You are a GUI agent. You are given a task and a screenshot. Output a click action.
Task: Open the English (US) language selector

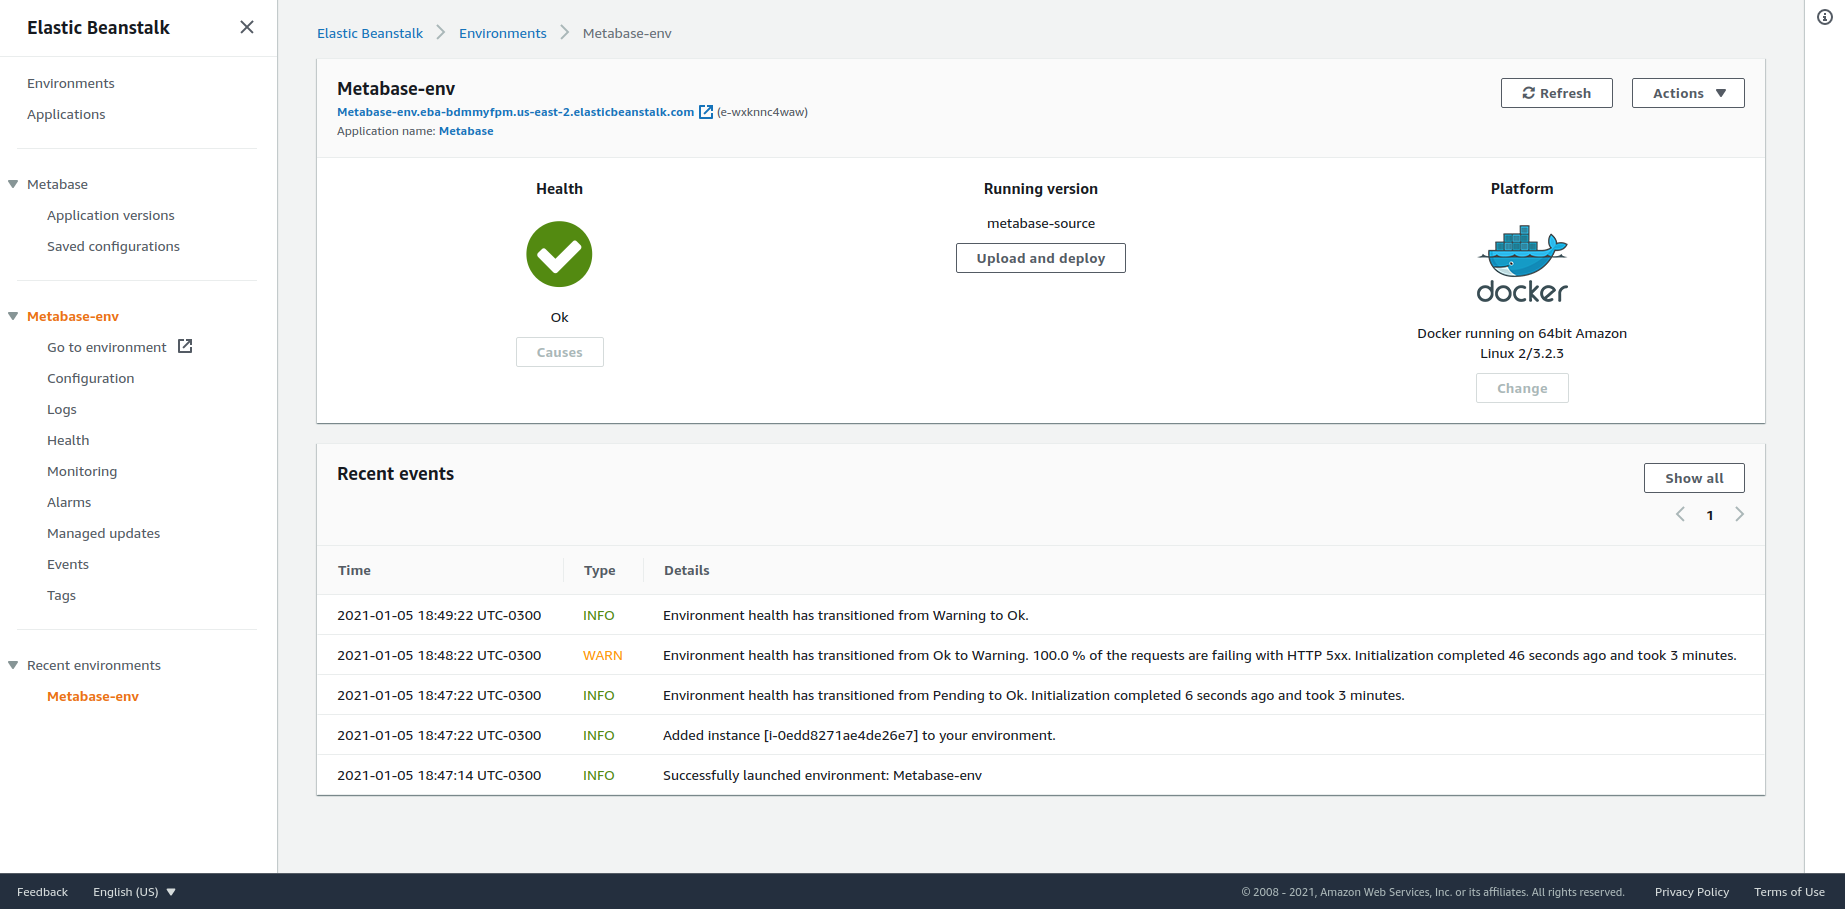[x=134, y=892]
